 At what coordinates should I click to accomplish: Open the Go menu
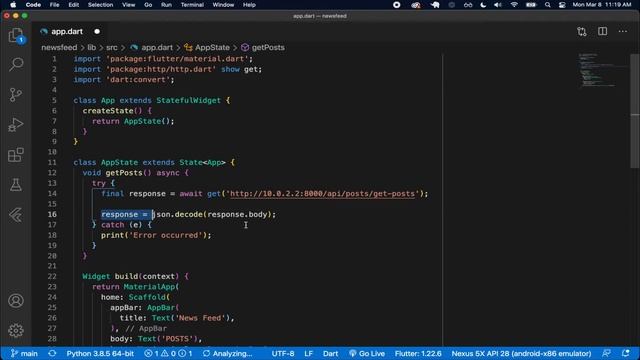coord(148,5)
